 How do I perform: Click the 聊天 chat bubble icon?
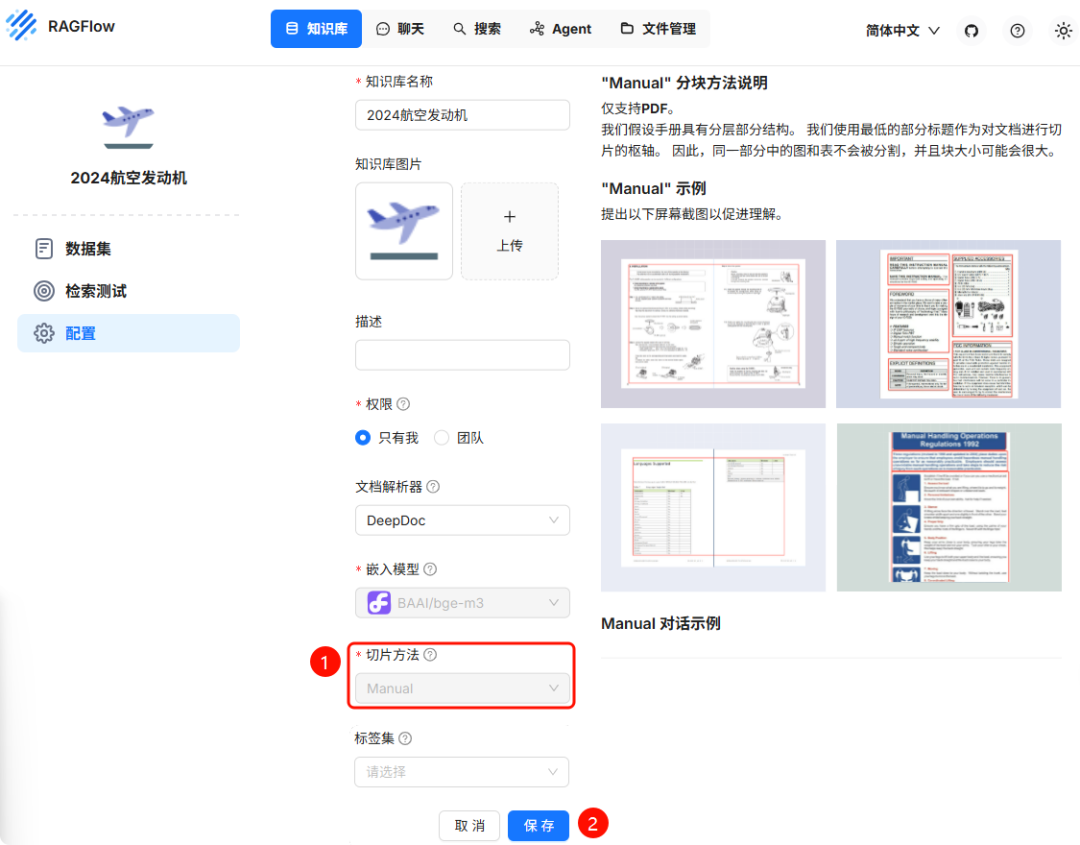coord(383,29)
